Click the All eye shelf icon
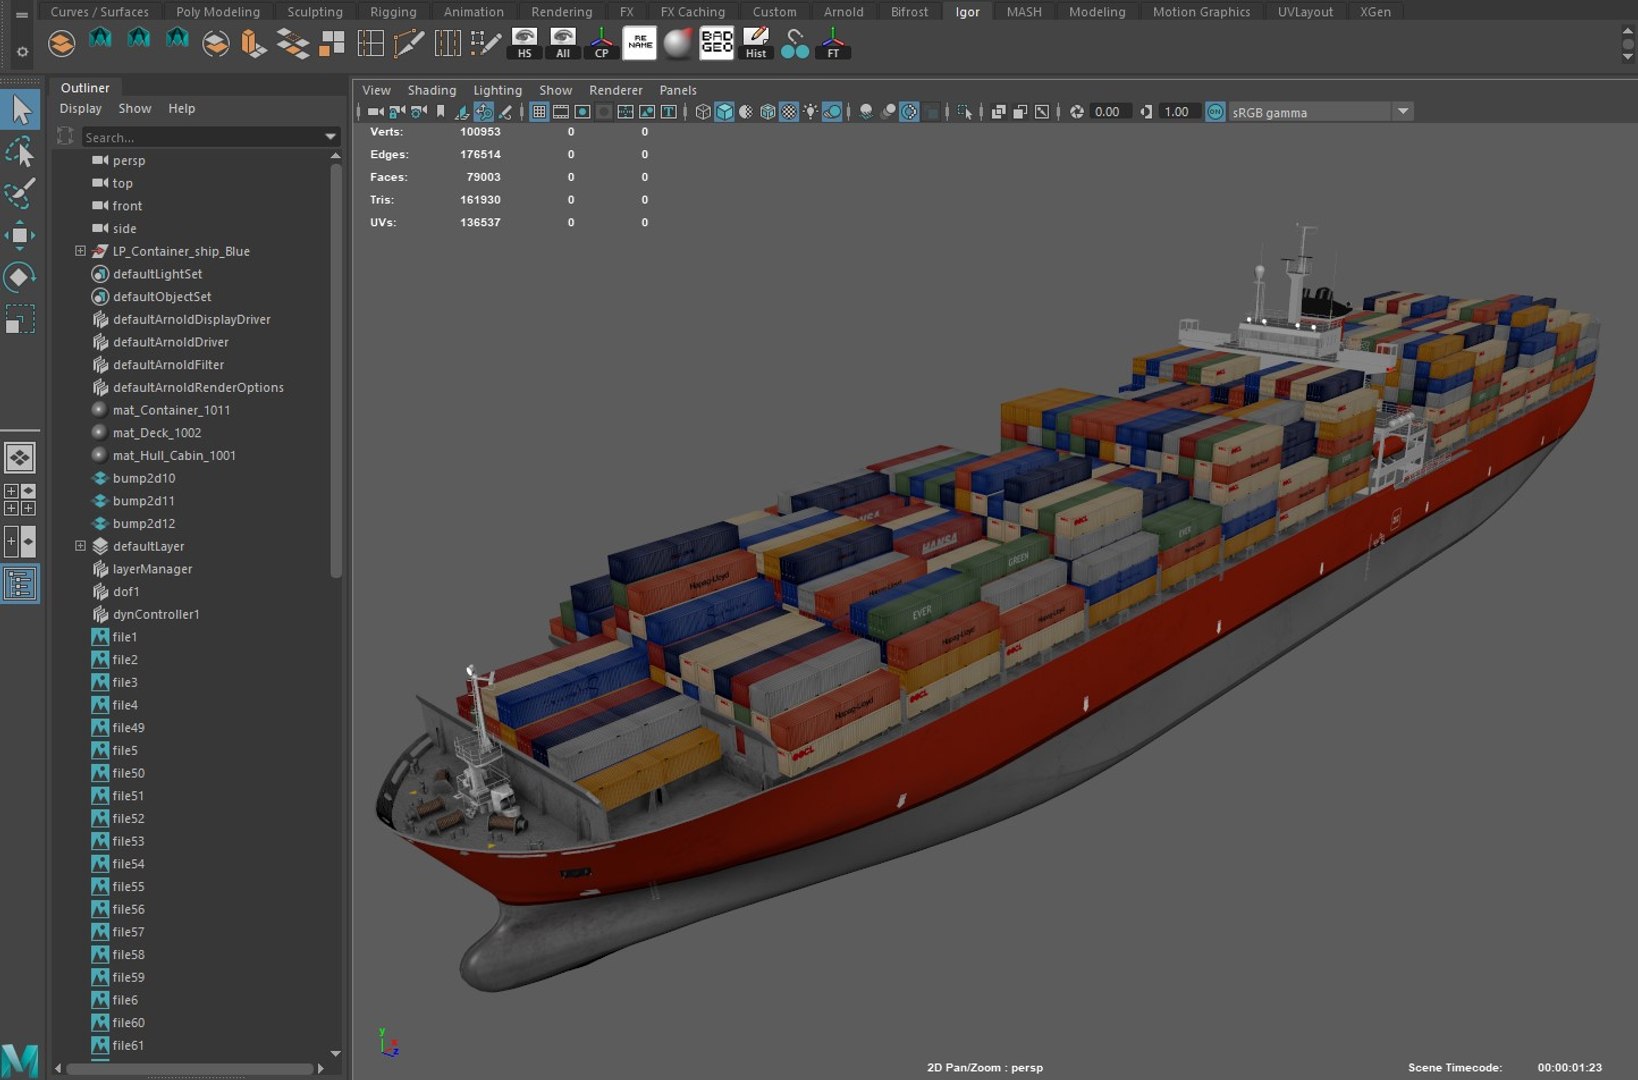 pyautogui.click(x=563, y=43)
